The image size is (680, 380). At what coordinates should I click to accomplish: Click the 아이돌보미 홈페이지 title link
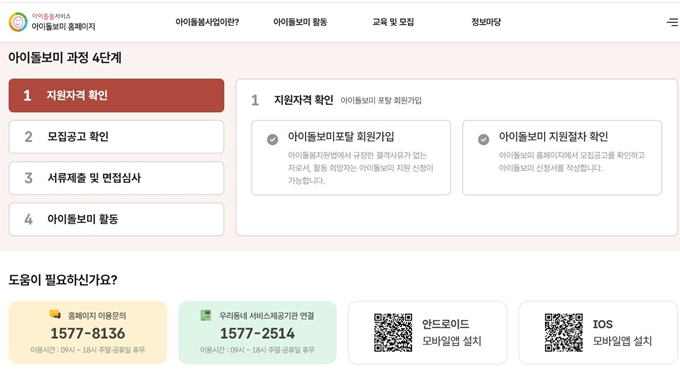pyautogui.click(x=63, y=26)
